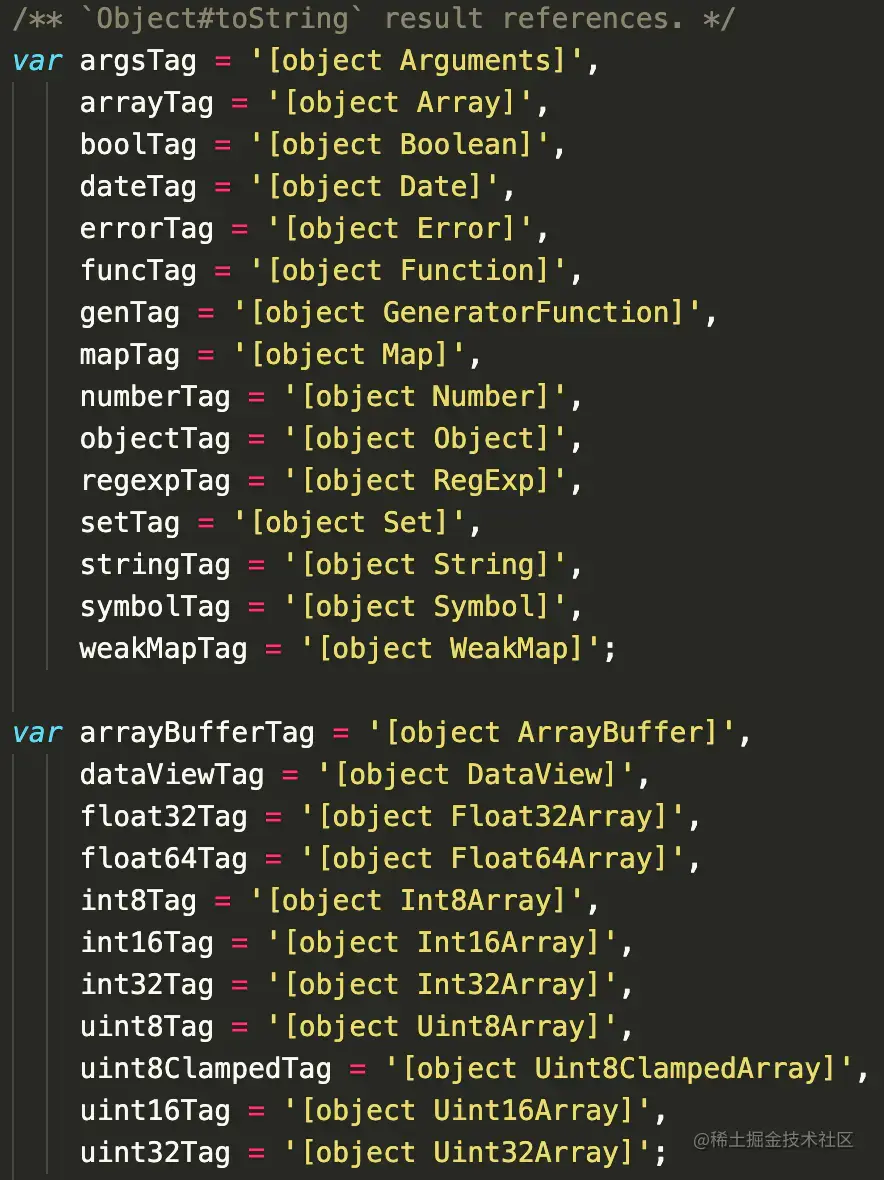Click the '[object Boolean]' string literal
This screenshot has width=884, height=1180.
400,145
